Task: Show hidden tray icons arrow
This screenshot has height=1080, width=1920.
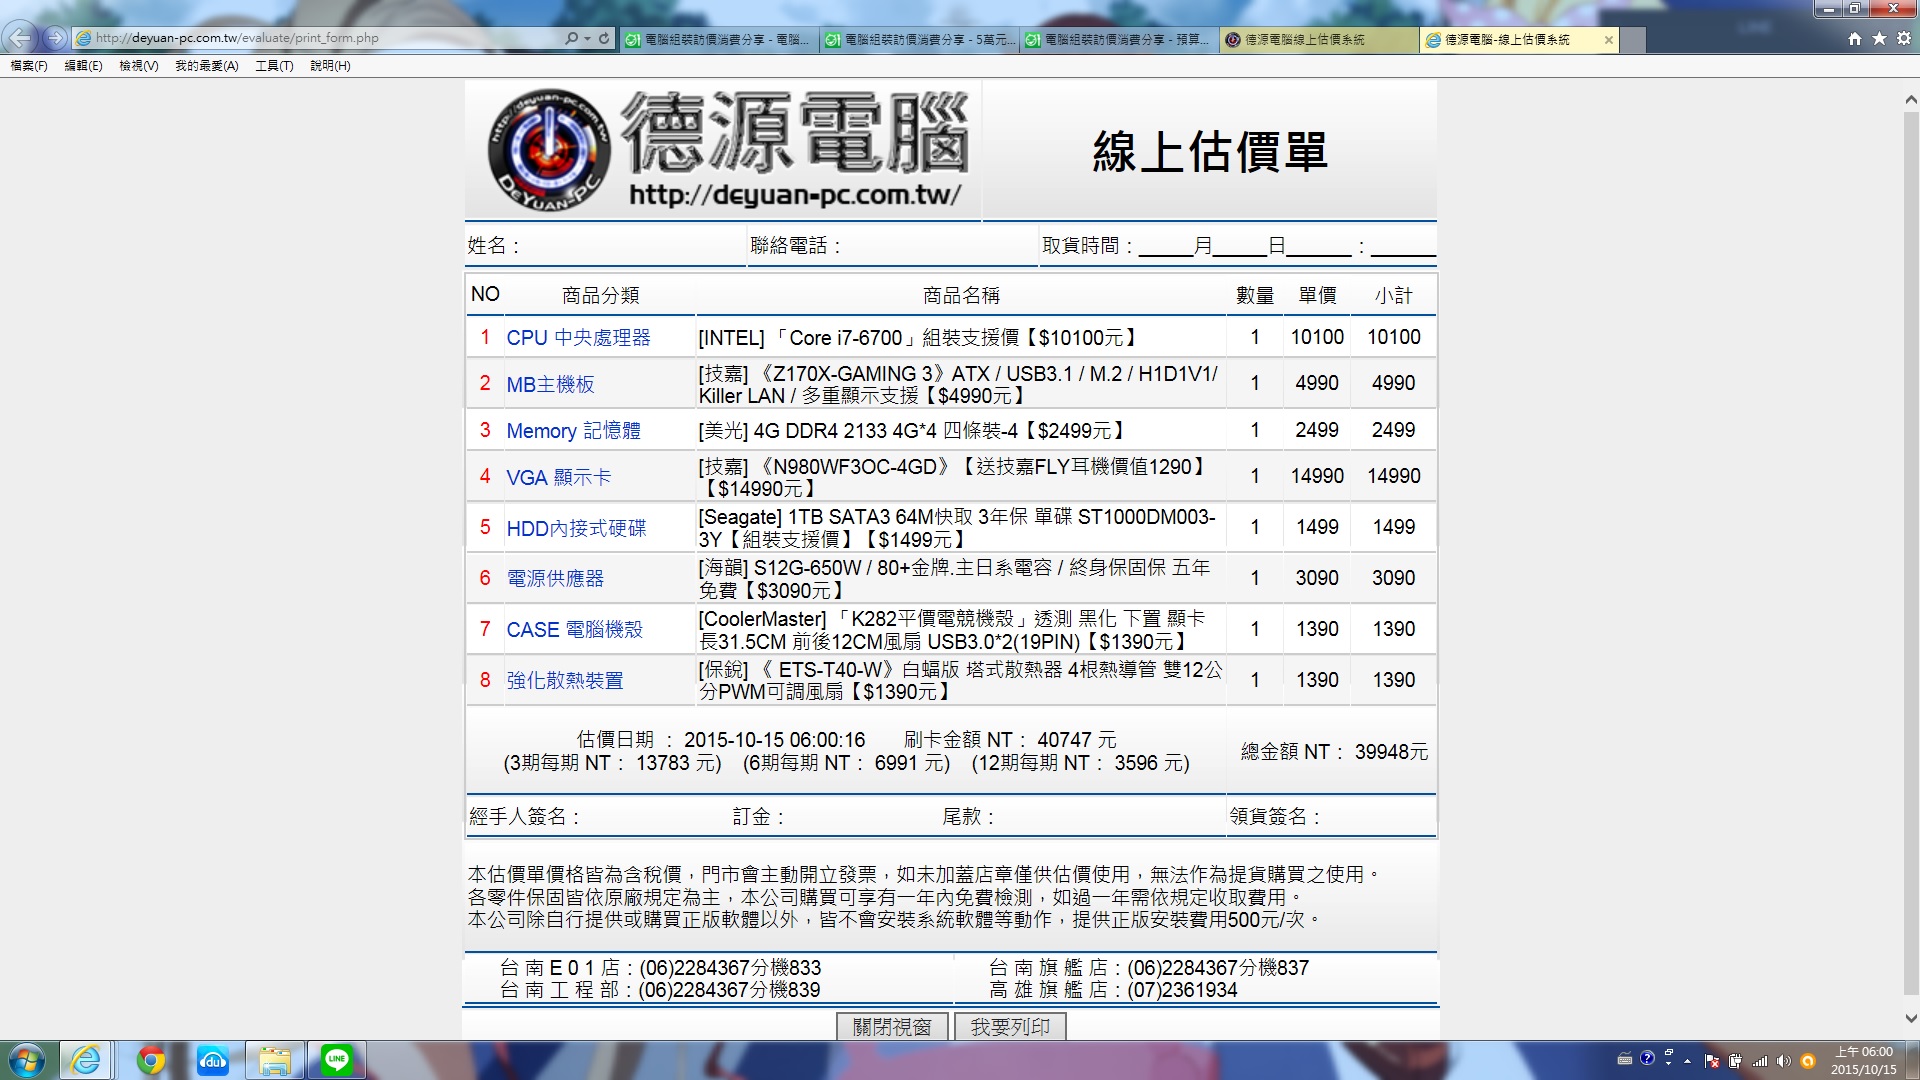Action: (x=1688, y=1061)
